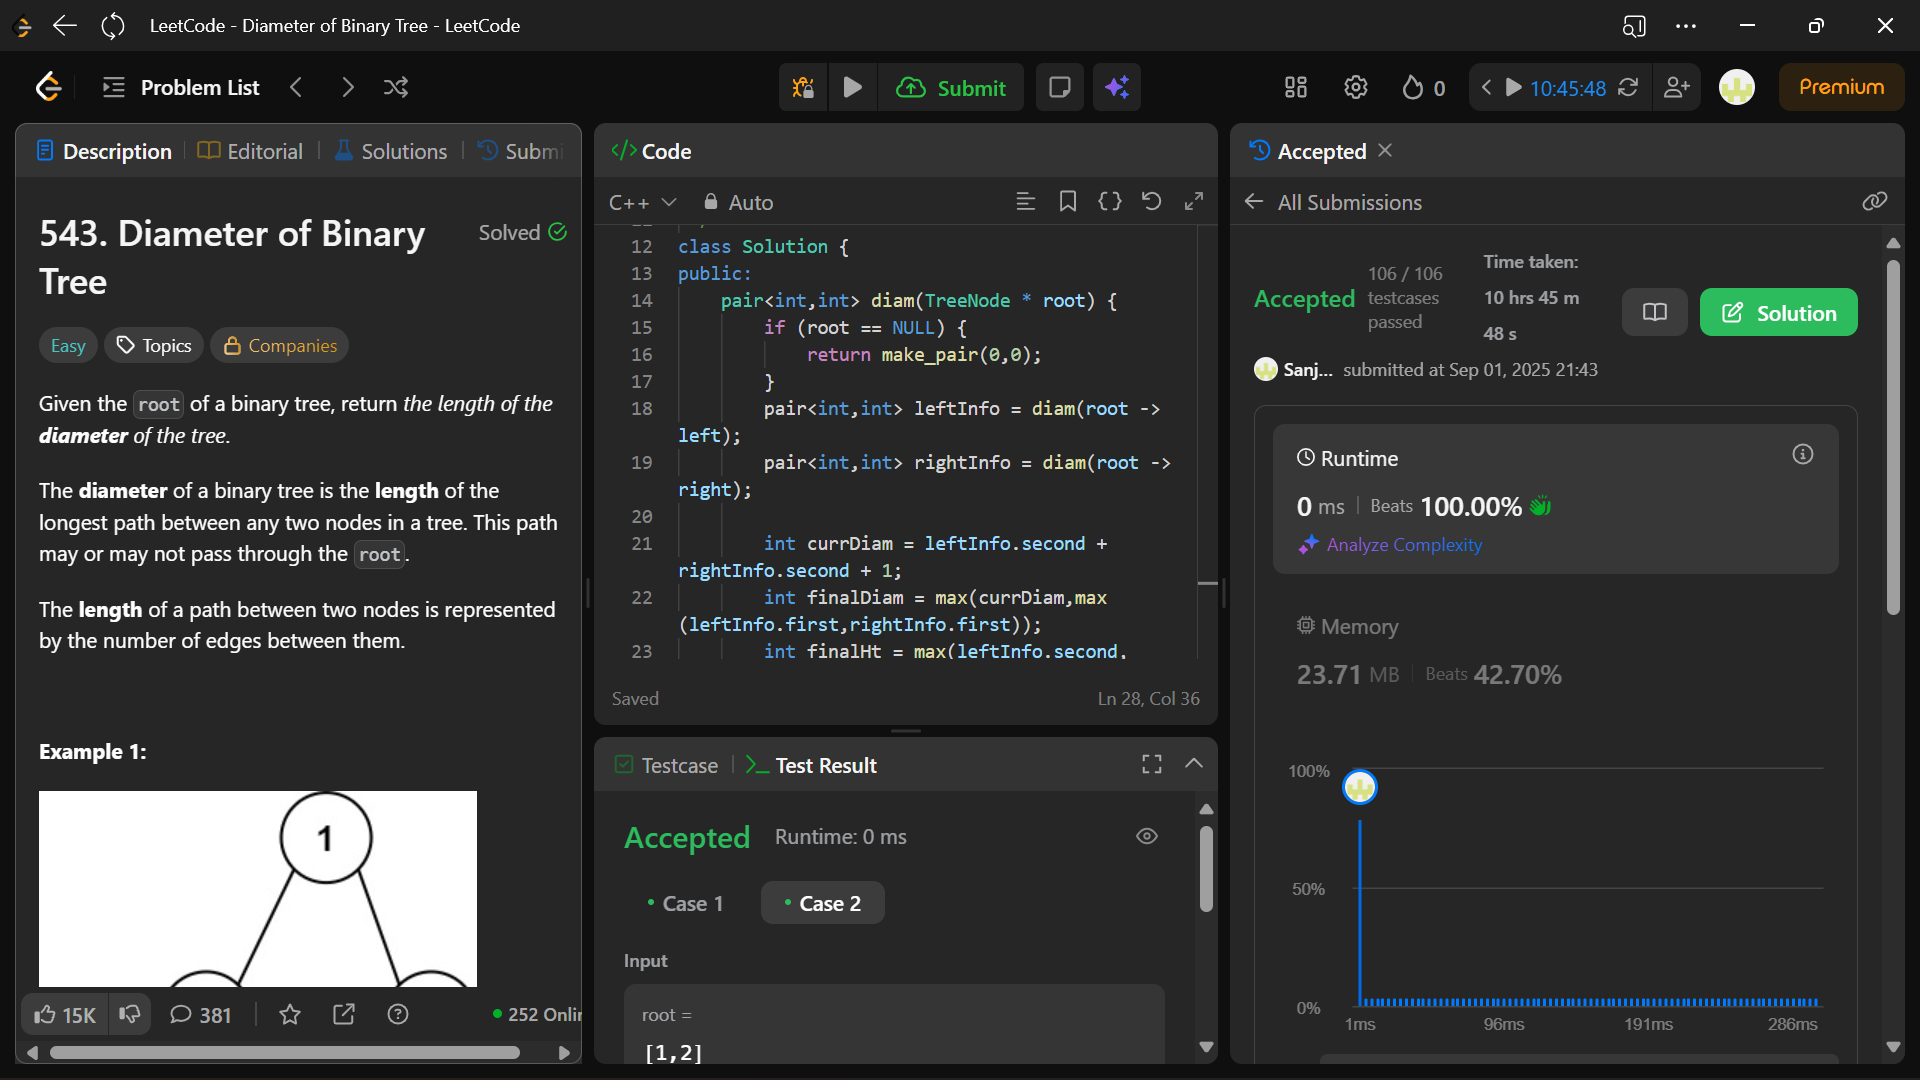The image size is (1920, 1080).
Task: Expand the Topics tag section
Action: [x=154, y=346]
